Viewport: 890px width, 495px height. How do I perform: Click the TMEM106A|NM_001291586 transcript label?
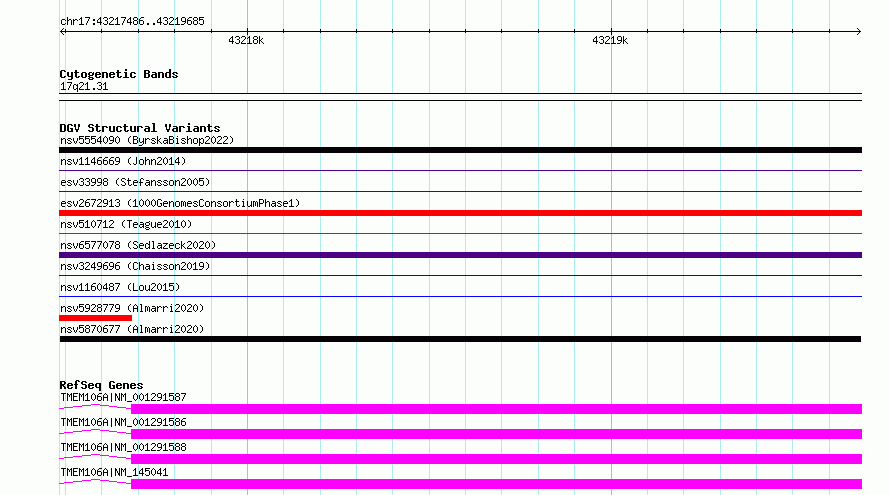coord(123,422)
